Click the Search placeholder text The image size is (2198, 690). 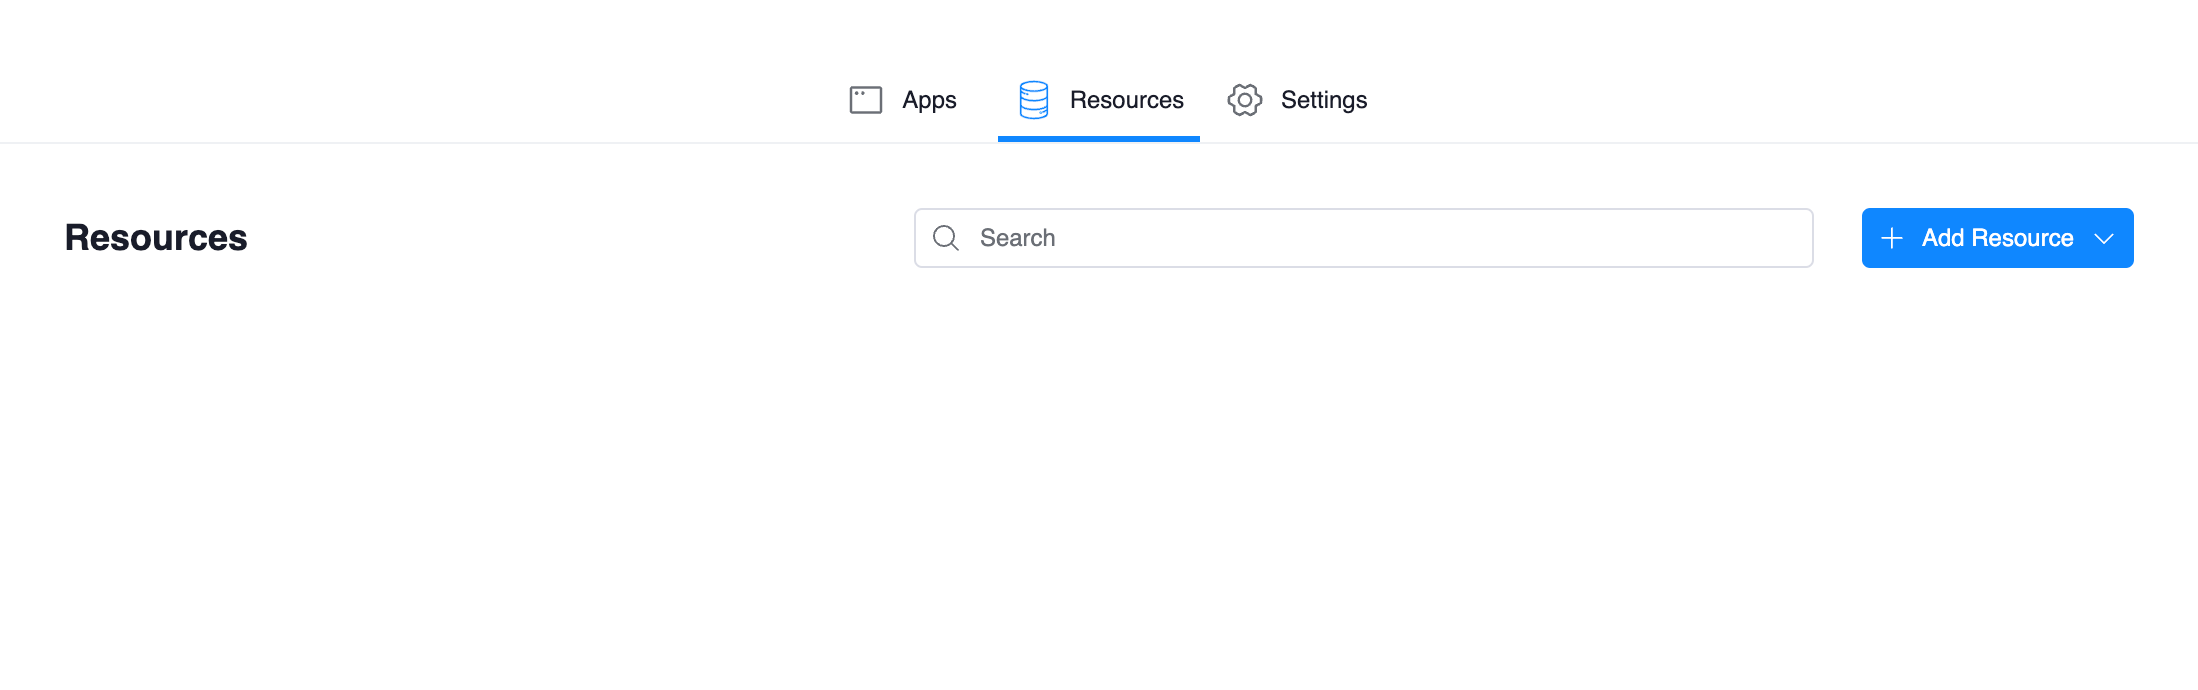(x=1017, y=238)
